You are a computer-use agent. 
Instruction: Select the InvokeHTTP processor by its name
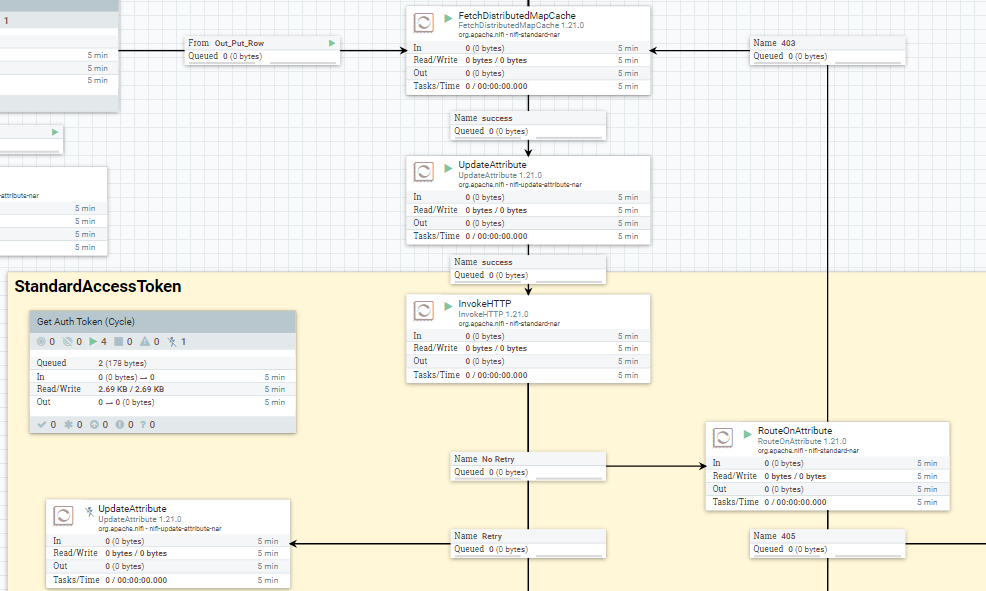click(x=485, y=304)
